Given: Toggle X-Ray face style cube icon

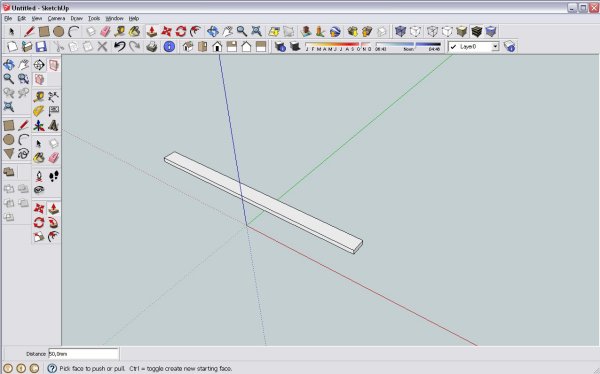Looking at the screenshot, I should (400, 31).
